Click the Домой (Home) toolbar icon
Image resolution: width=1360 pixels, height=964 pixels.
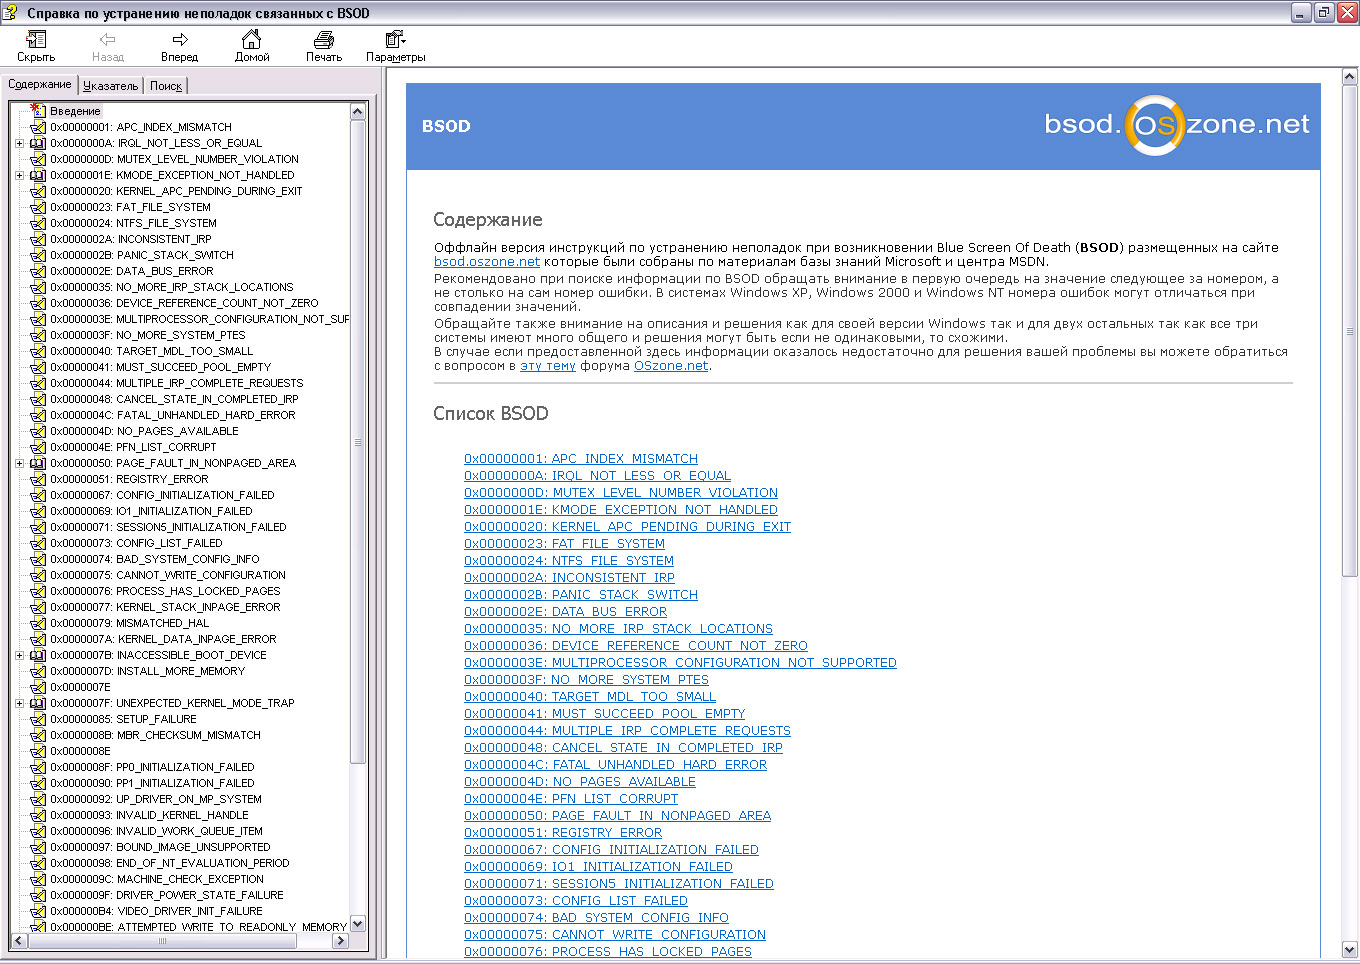click(x=252, y=39)
